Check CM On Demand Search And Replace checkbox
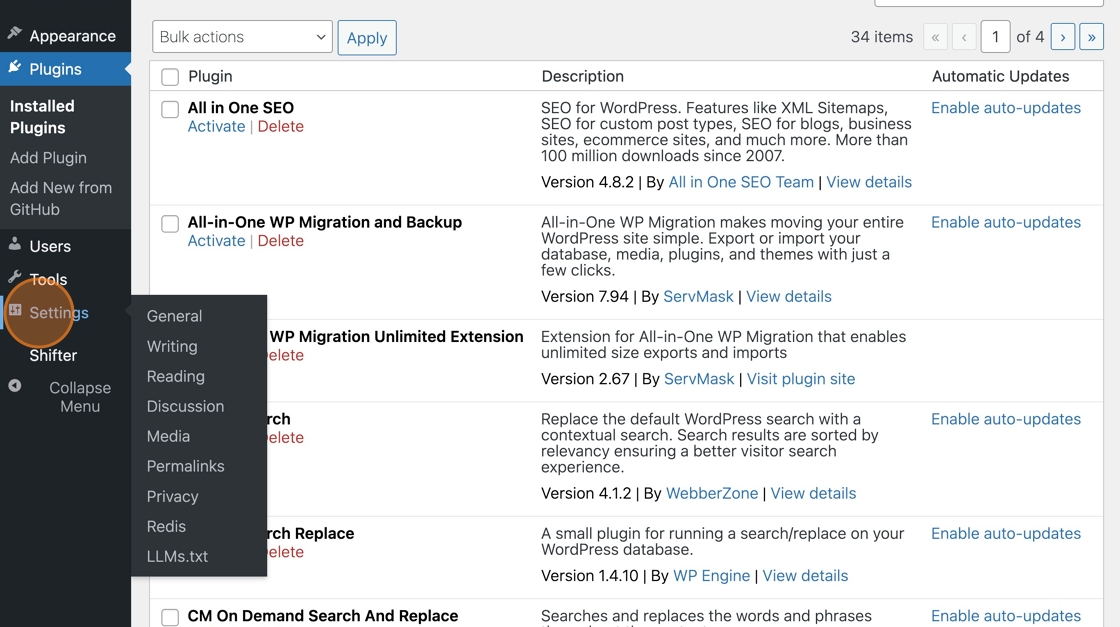Screen dimensions: 1120x627 [170, 617]
